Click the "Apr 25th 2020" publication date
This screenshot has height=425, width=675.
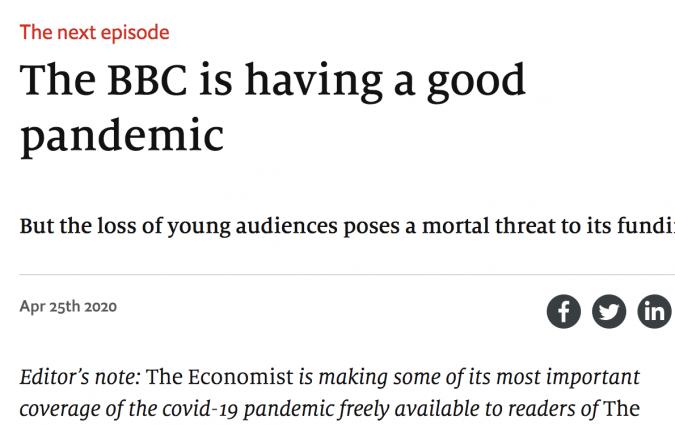68,306
